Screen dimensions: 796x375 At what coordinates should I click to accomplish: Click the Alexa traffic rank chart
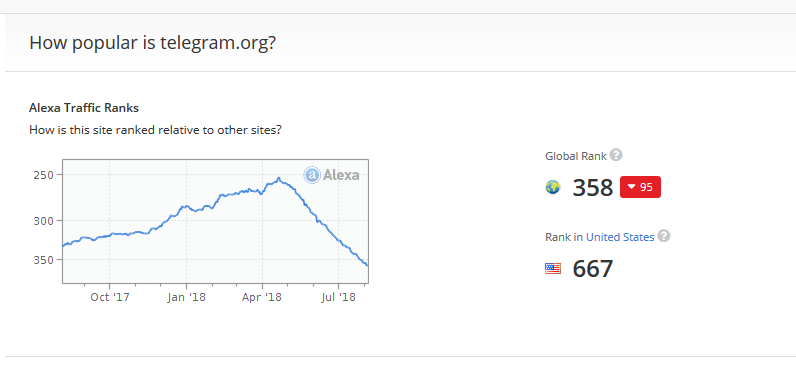[x=215, y=221]
